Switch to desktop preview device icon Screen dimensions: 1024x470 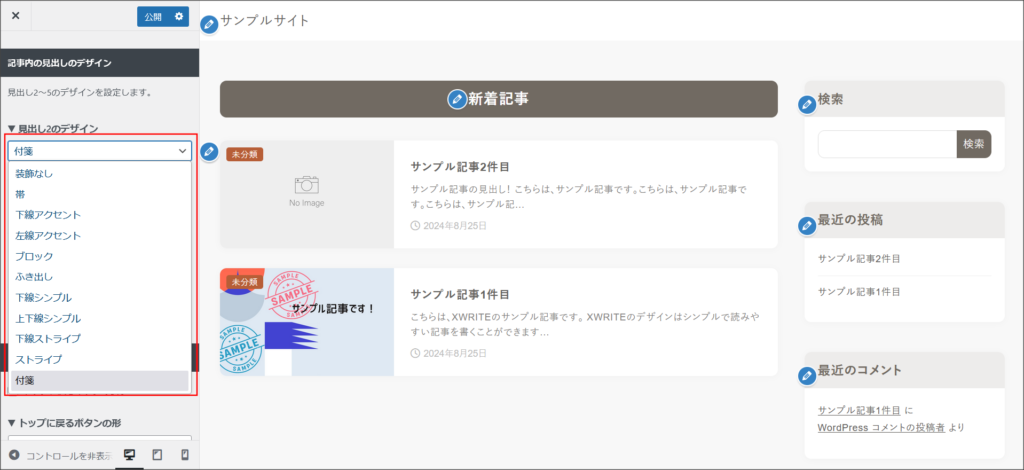click(129, 455)
